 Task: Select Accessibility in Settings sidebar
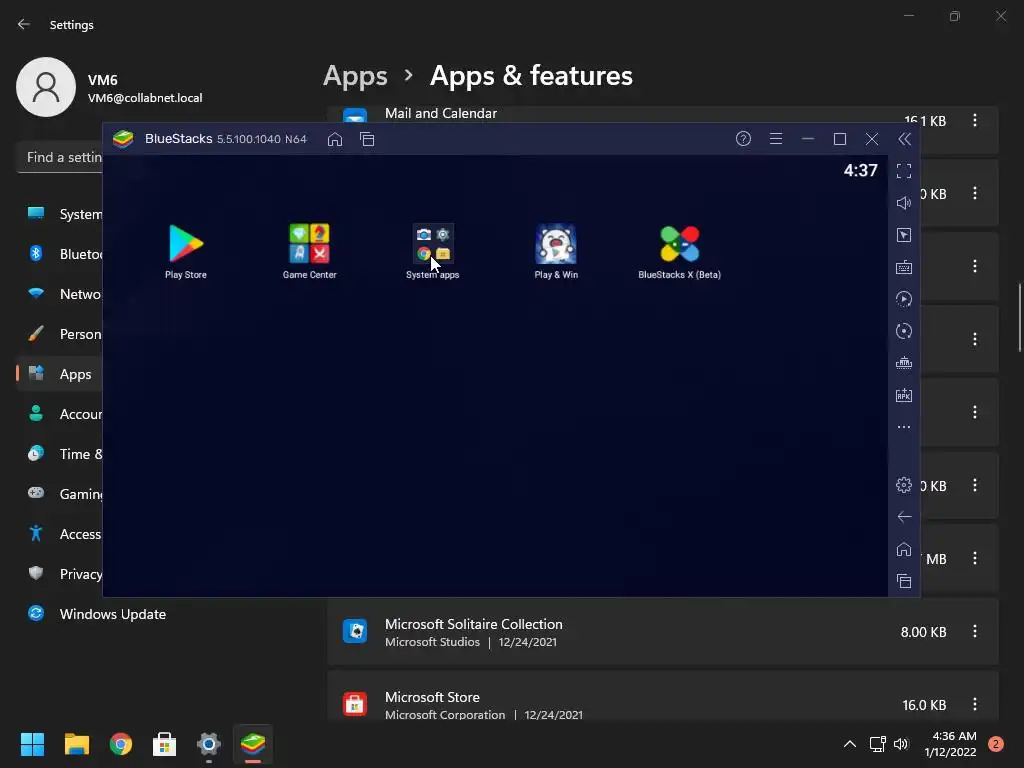(59, 534)
